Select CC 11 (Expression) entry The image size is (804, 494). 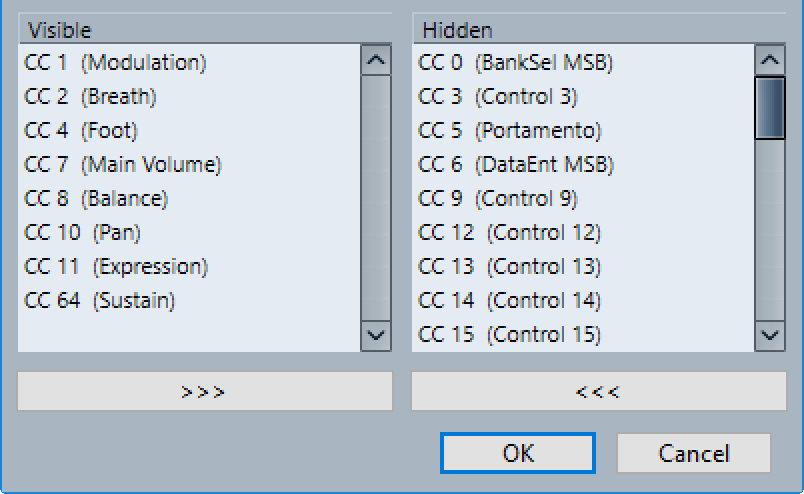pyautogui.click(x=189, y=267)
